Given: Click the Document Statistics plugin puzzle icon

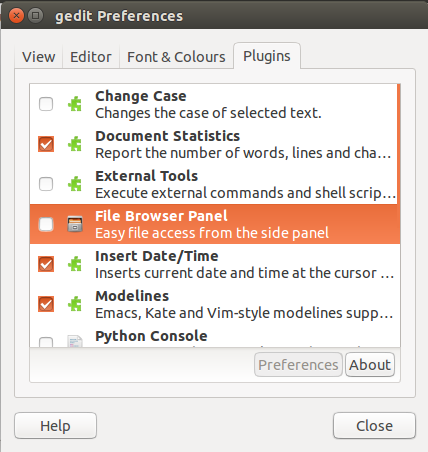Looking at the screenshot, I should [75, 144].
